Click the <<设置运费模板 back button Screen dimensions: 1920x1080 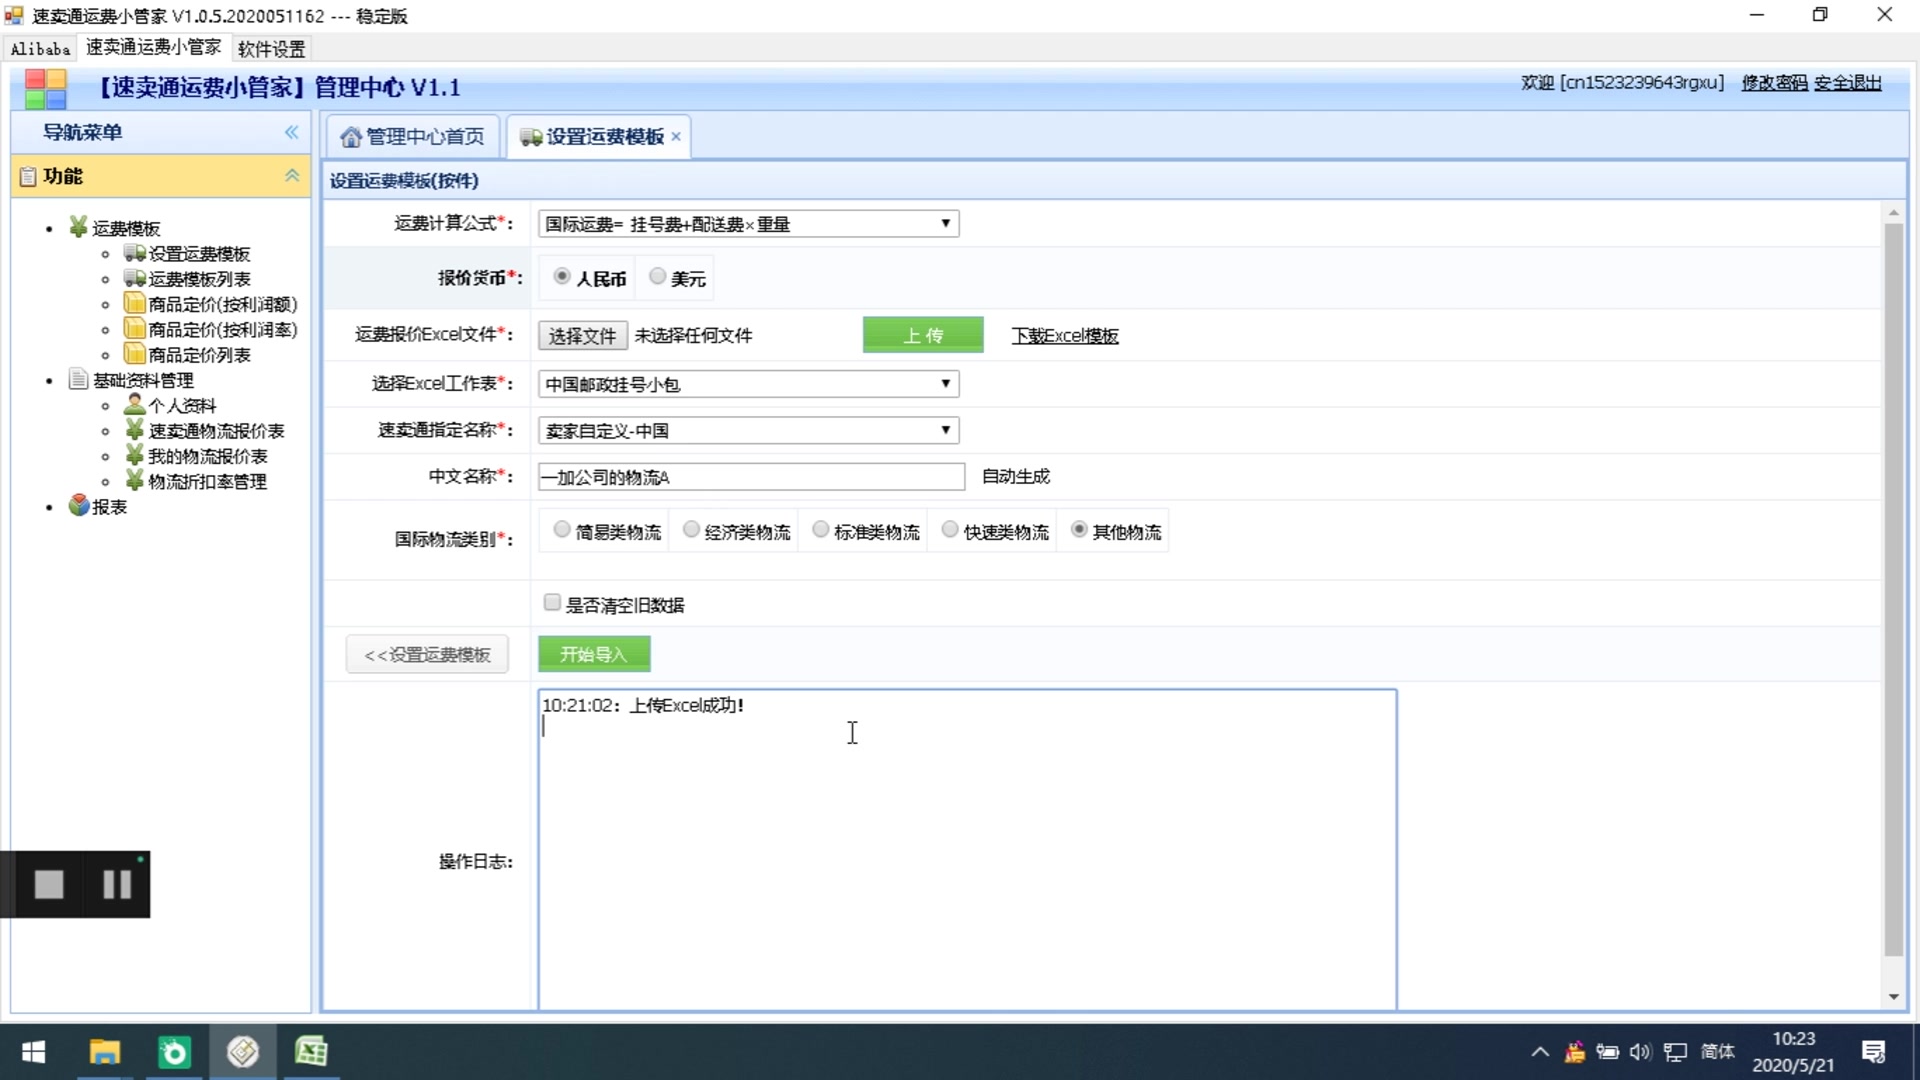(427, 654)
